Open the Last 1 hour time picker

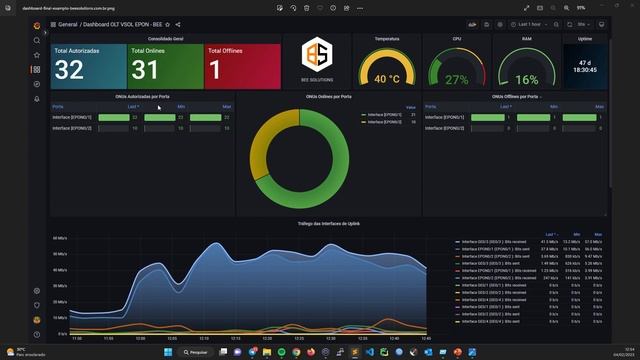pyautogui.click(x=529, y=24)
